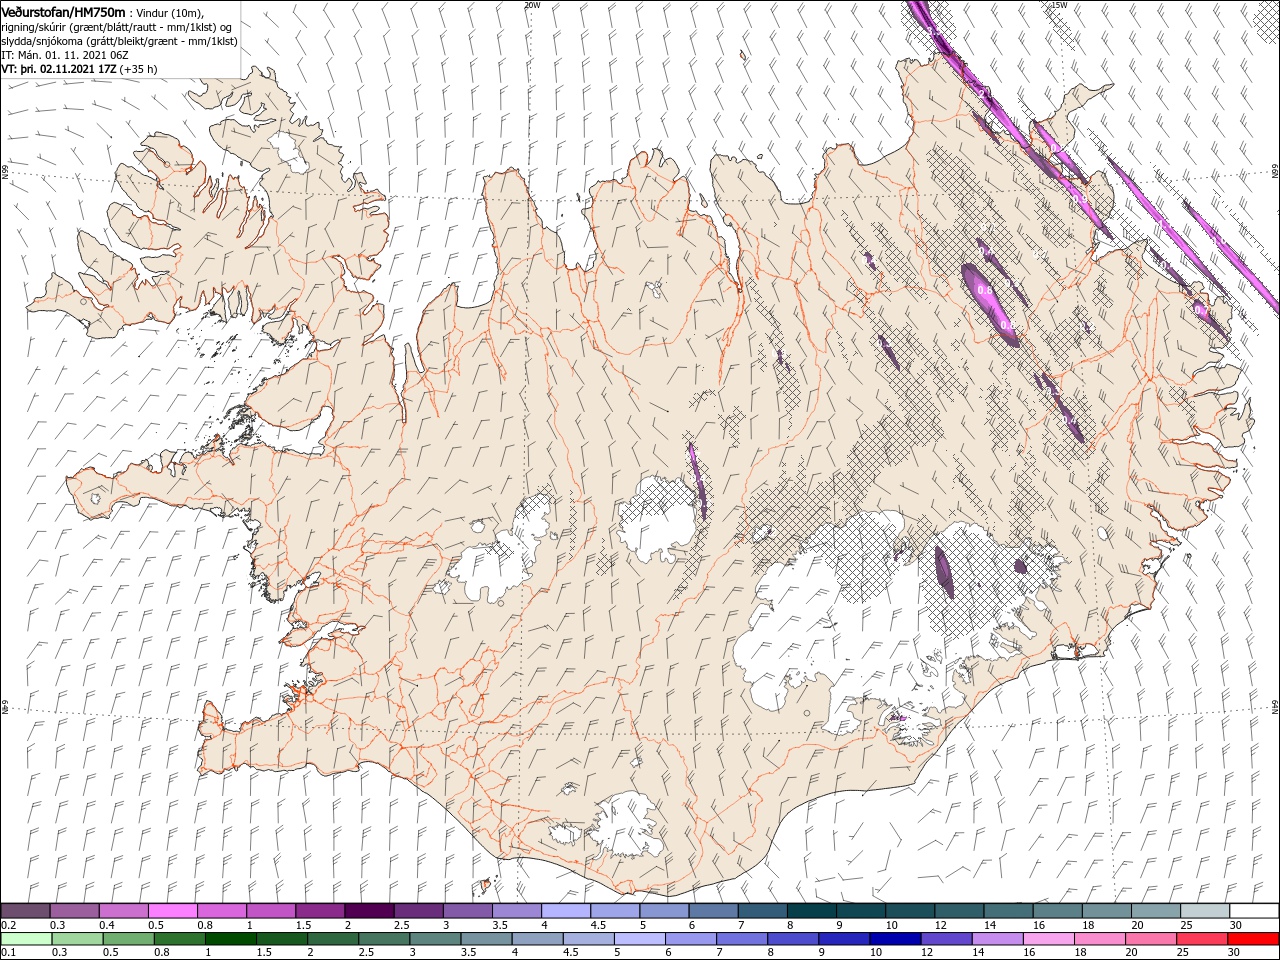1280x960 pixels.
Task: Click the 30 label under the bottom red row
Action: tap(1235, 953)
